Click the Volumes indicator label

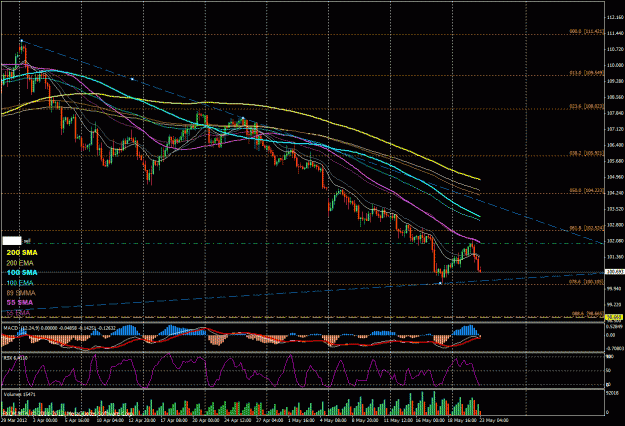(x=19, y=394)
